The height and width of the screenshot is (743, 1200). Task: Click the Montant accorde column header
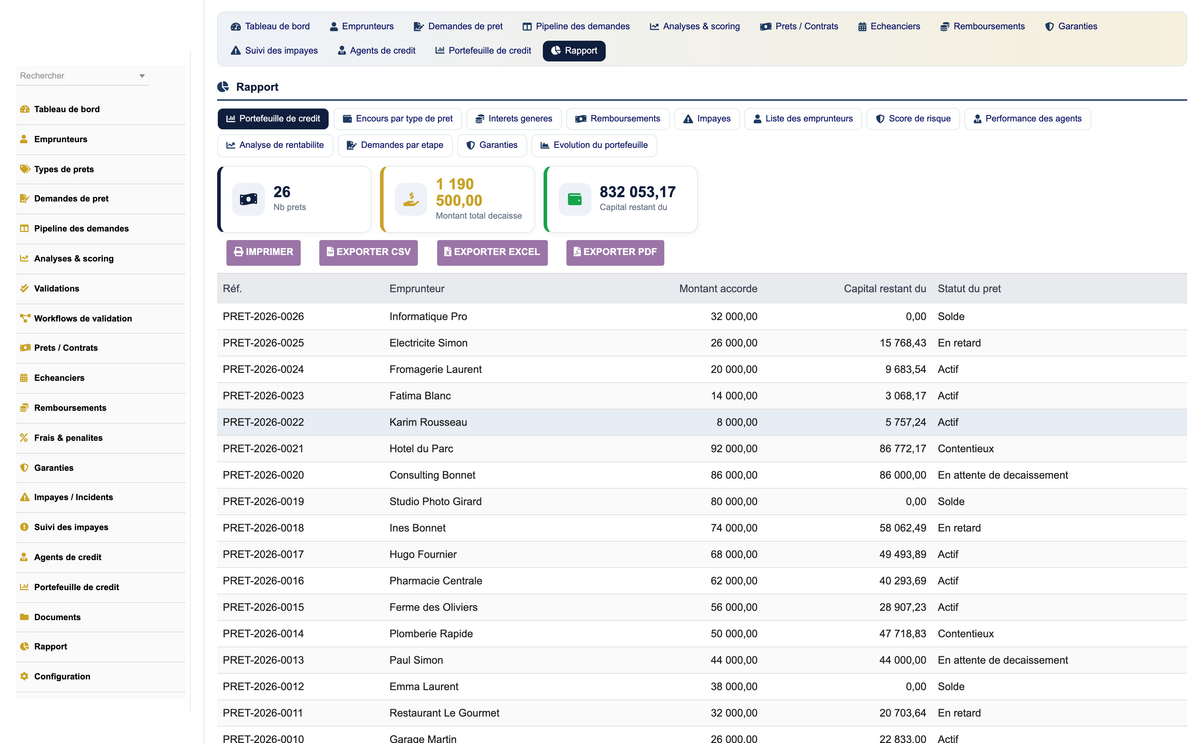tap(718, 289)
